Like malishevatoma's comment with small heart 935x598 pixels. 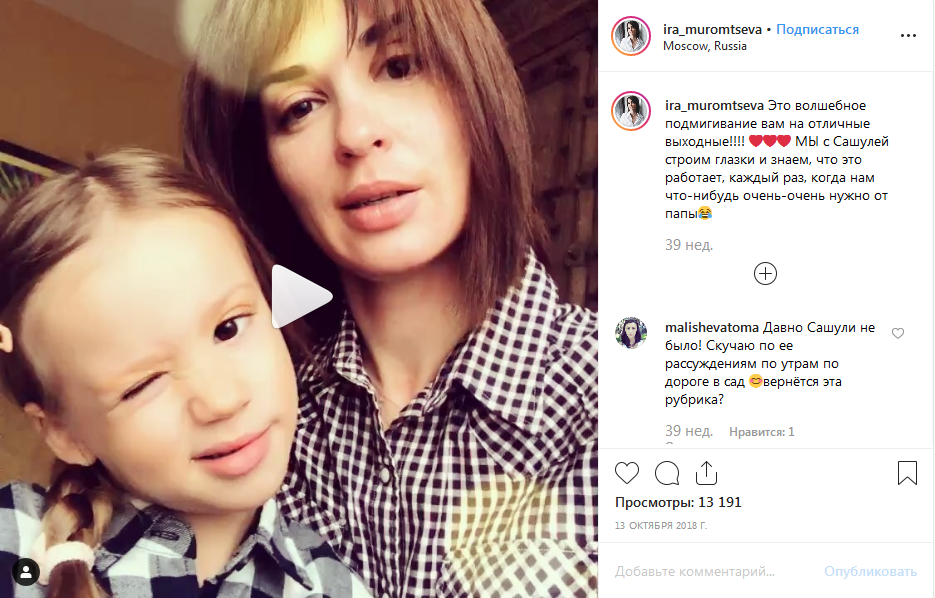(x=897, y=333)
